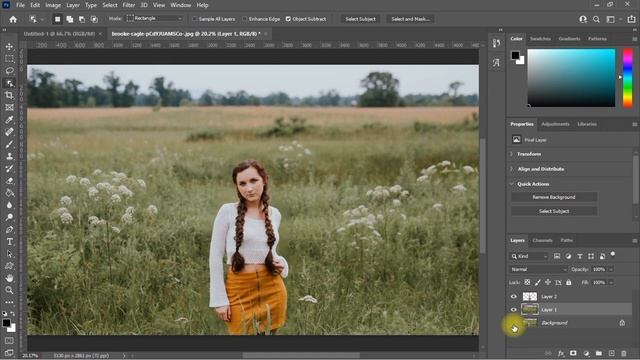
Task: Create a new layer with plus icon
Action: coord(611,353)
